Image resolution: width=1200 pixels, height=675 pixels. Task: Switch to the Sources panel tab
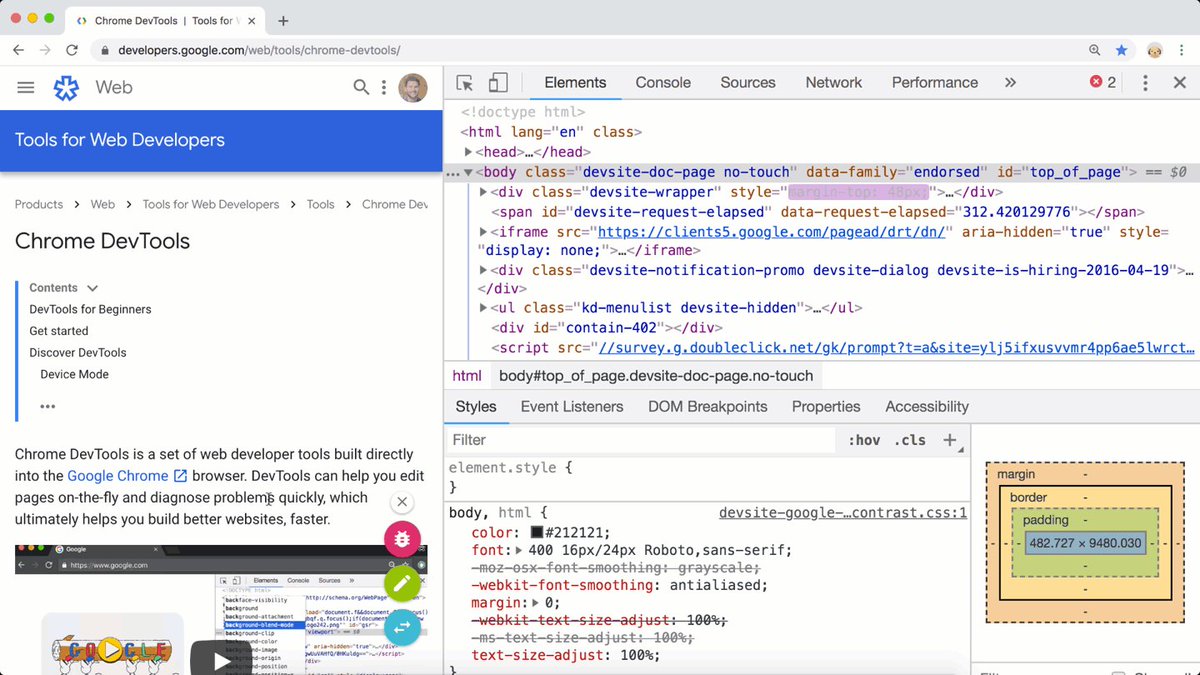pyautogui.click(x=748, y=83)
